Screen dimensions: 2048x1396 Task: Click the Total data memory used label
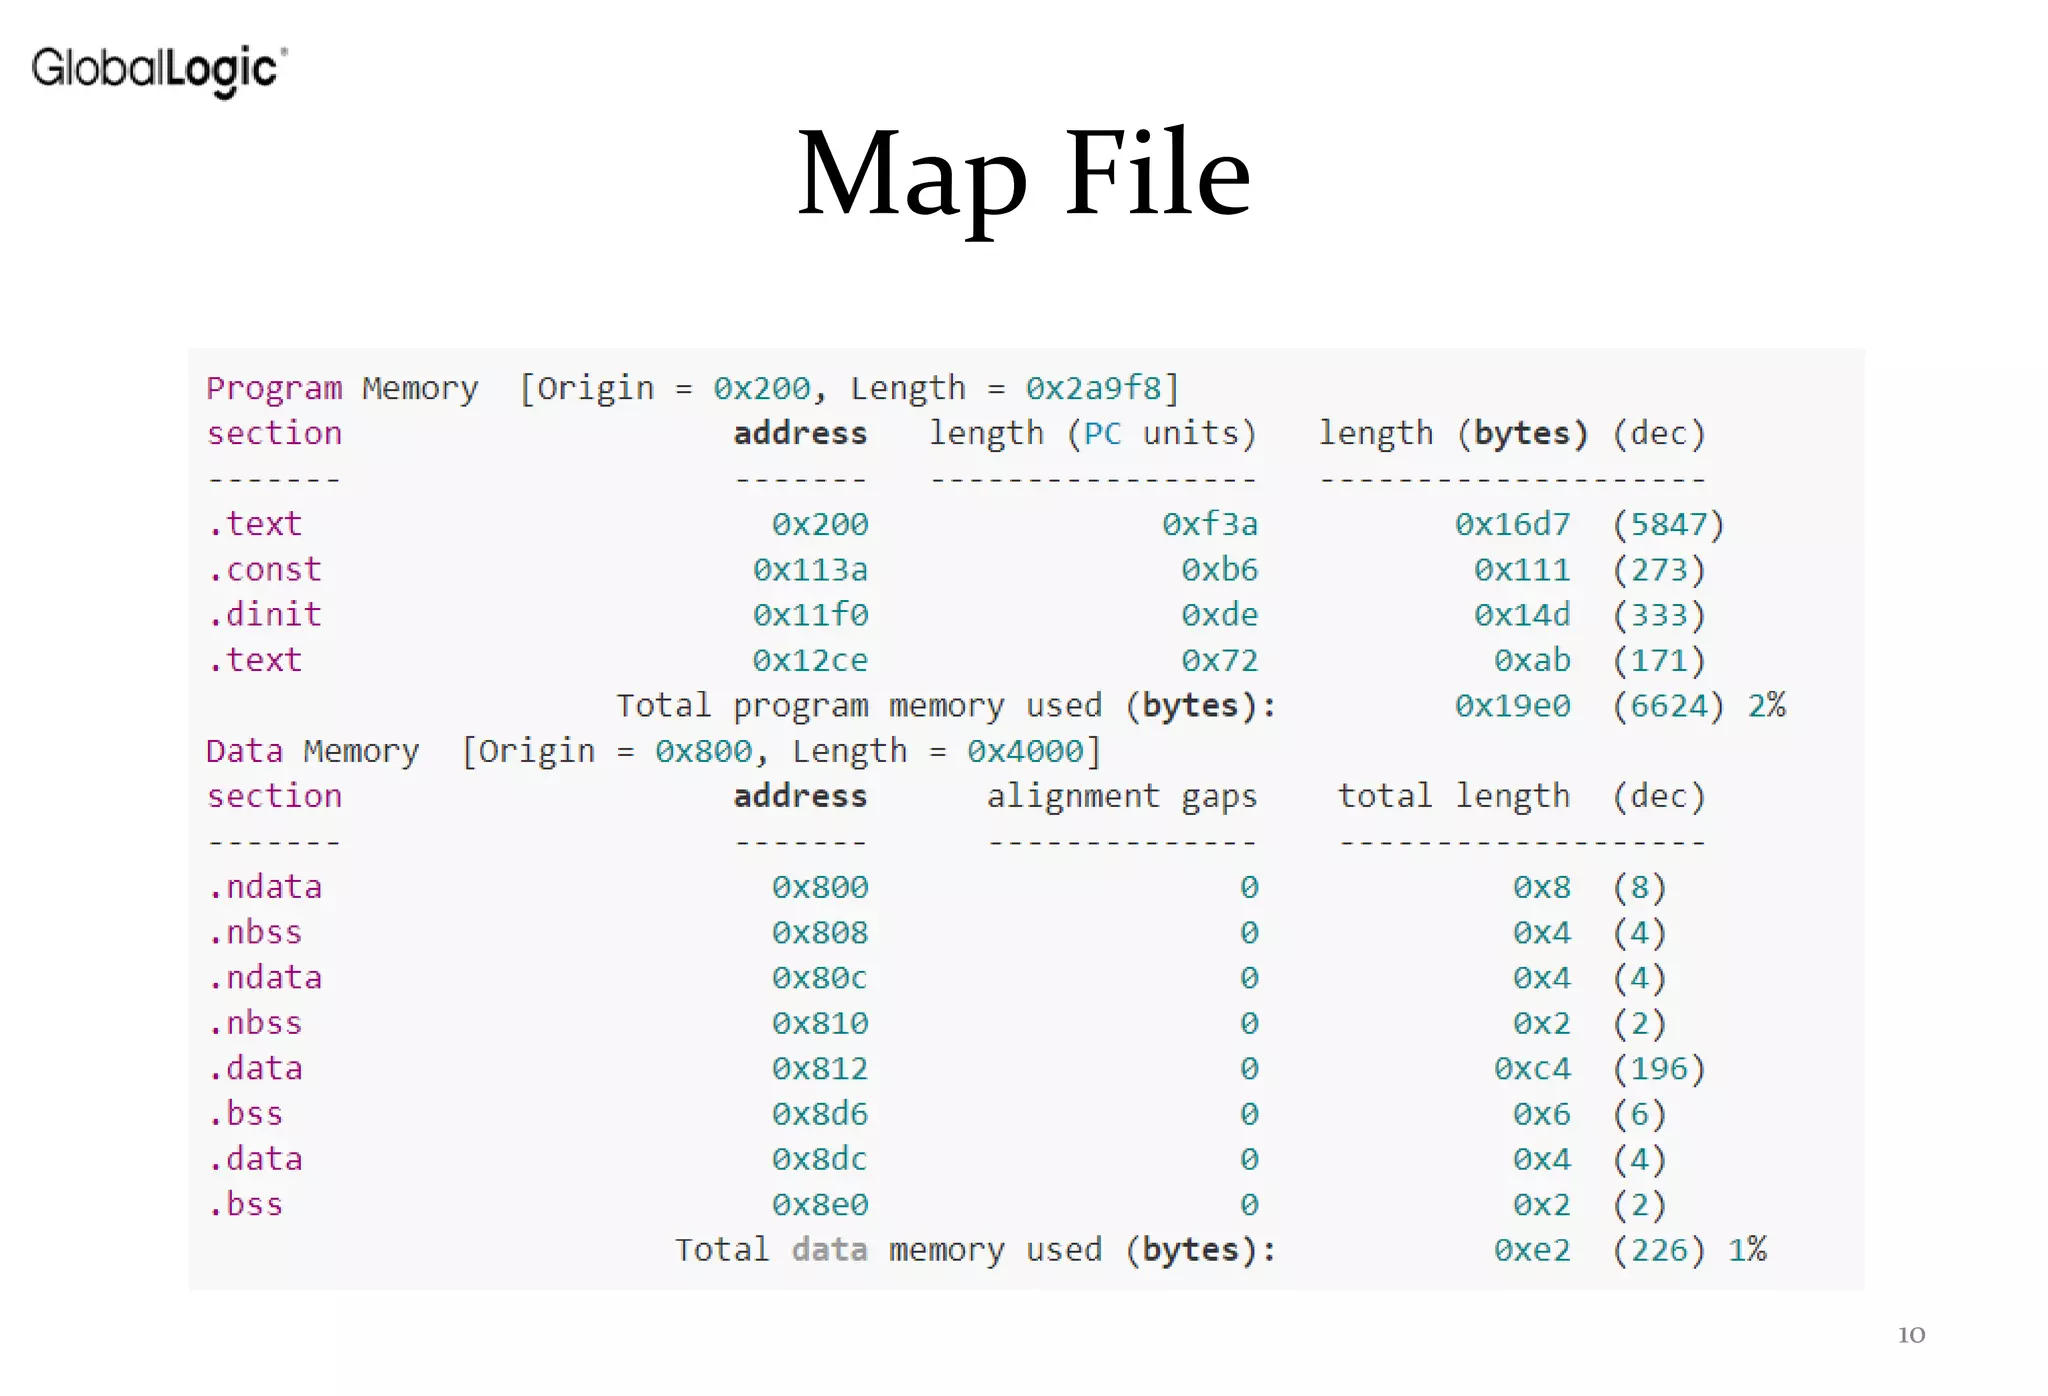point(975,1250)
